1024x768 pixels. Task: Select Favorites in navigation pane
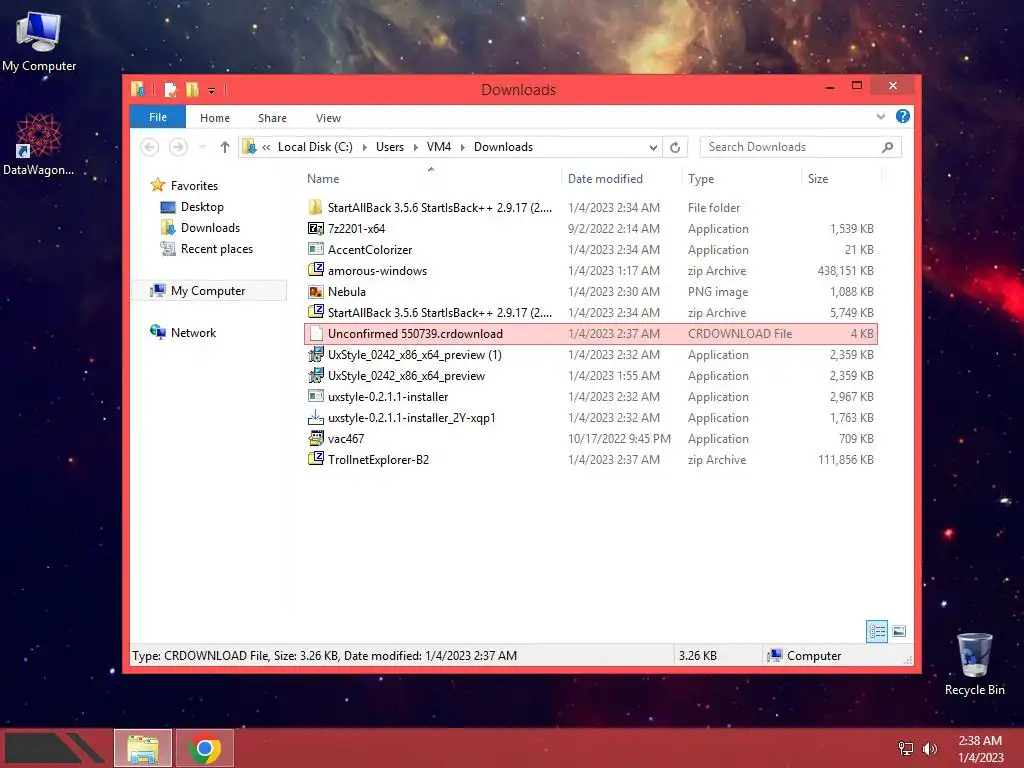194,185
